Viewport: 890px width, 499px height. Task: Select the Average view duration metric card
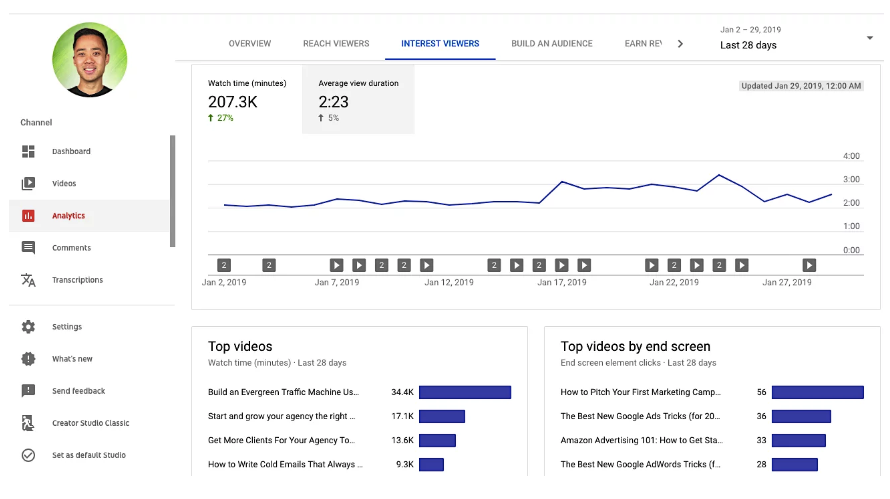[x=358, y=100]
